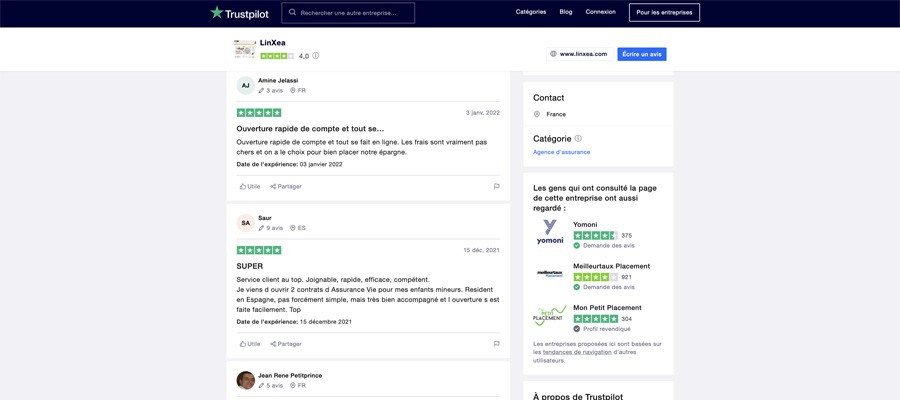Click the 9 avis count under Saur

coord(271,228)
